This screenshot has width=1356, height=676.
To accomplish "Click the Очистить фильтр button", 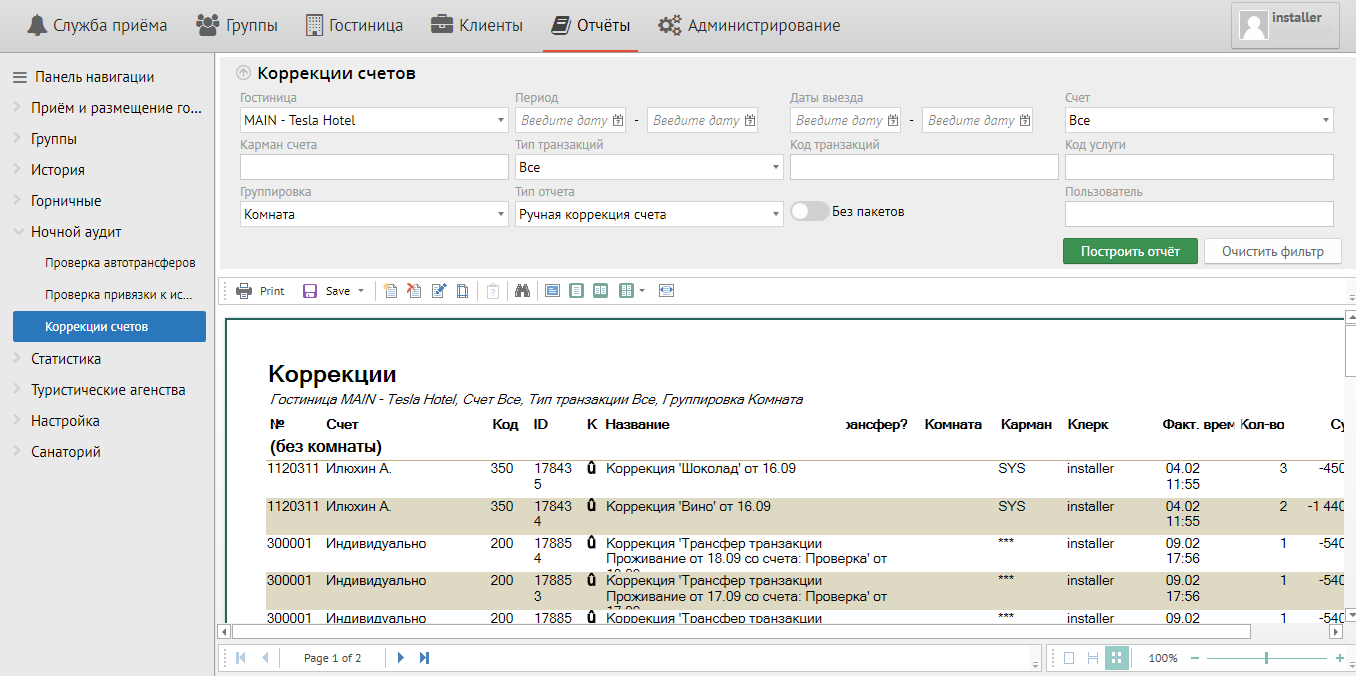I will pyautogui.click(x=1272, y=251).
